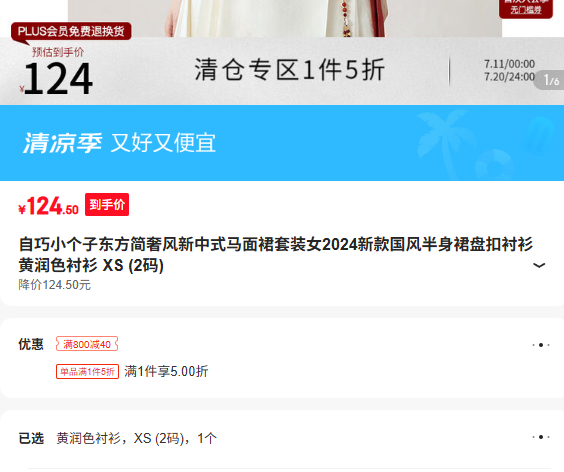The height and width of the screenshot is (472, 564).
Task: Tap the 清凉季 又好又便宜 blue banner
Action: pos(282,143)
